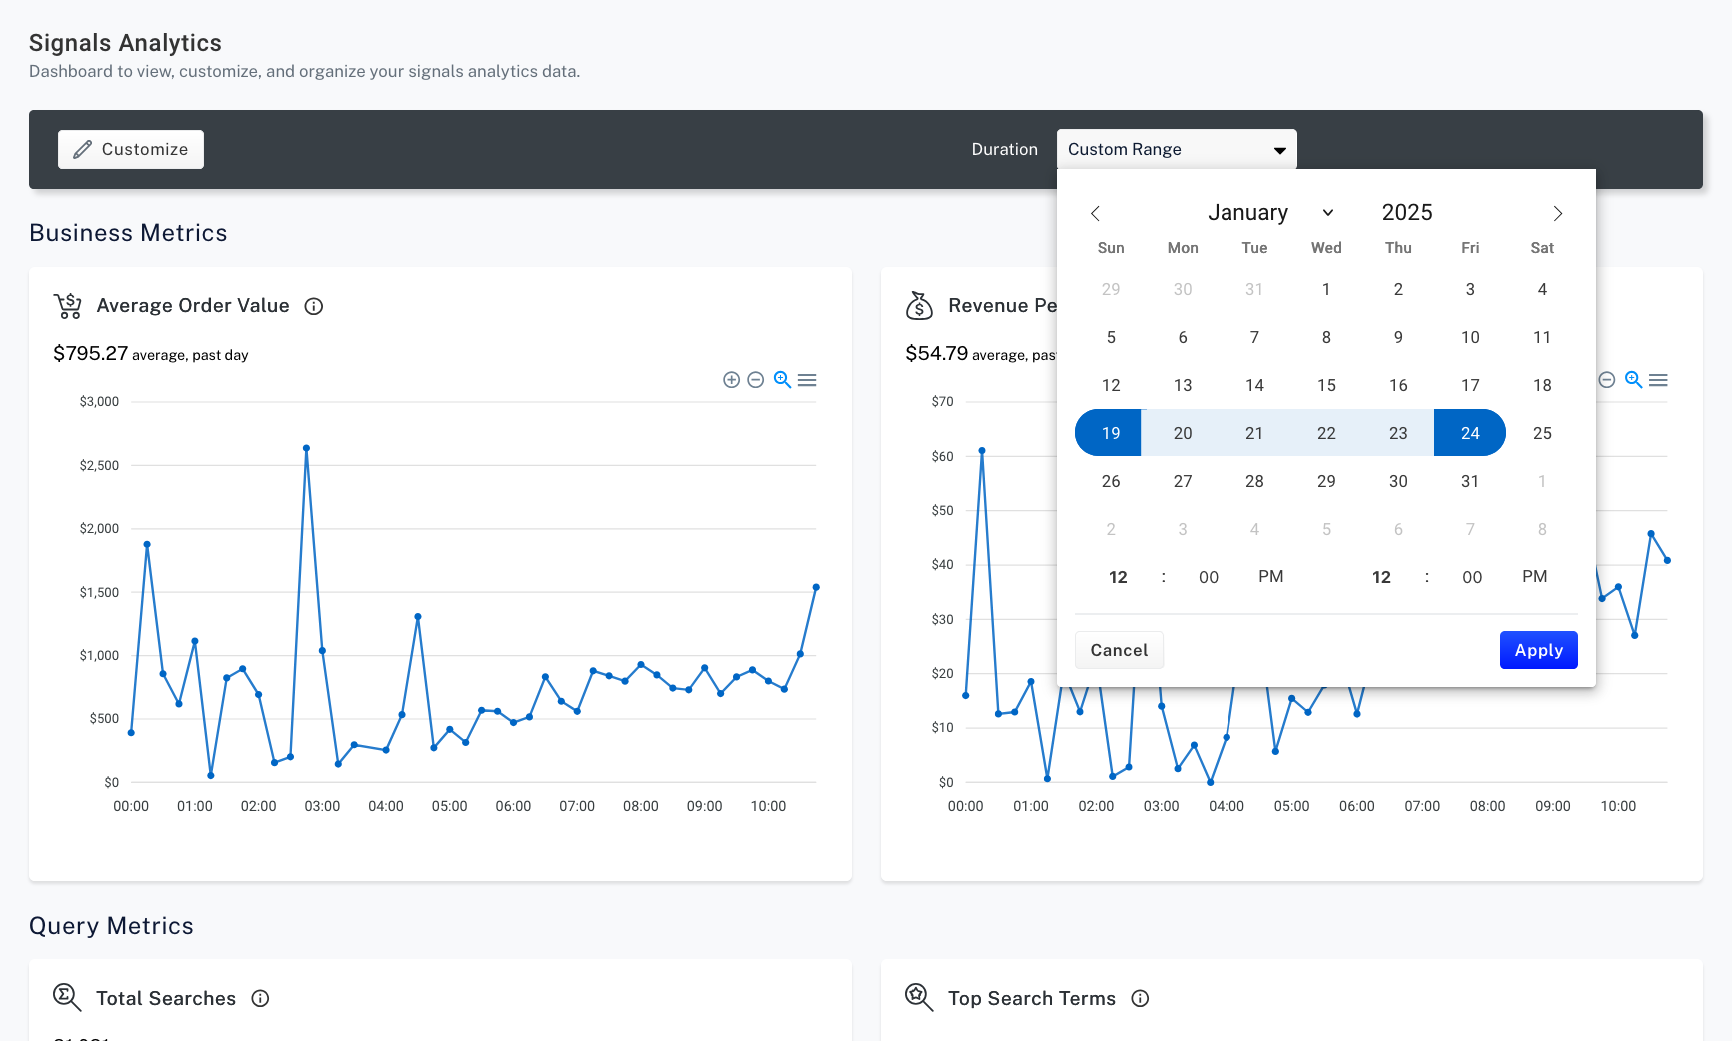Go to previous month in calendar

click(x=1095, y=213)
